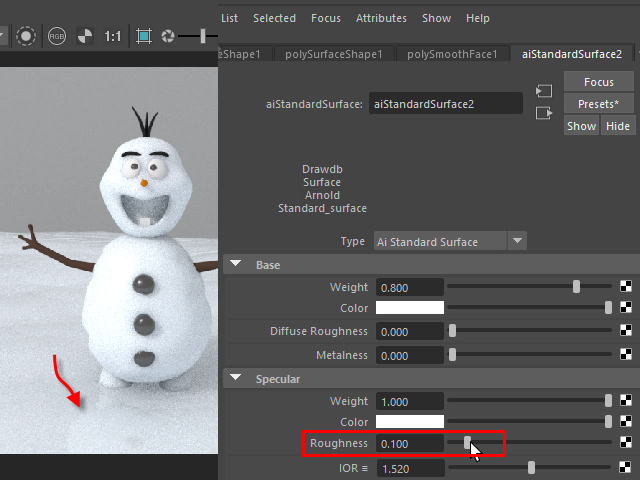Click the Base Color white swatch
The image size is (640, 480).
pyautogui.click(x=409, y=308)
